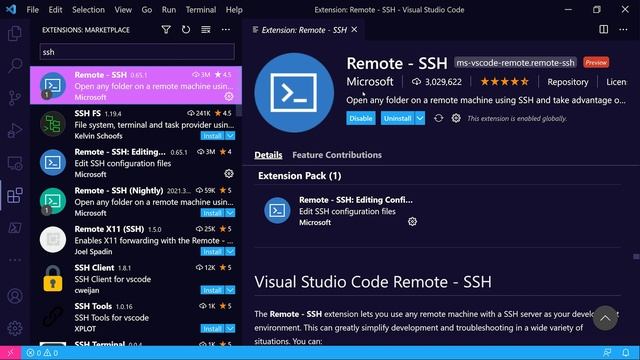Screen dimensions: 640x360
Task: Install the SSH FS extension
Action: pos(213,136)
